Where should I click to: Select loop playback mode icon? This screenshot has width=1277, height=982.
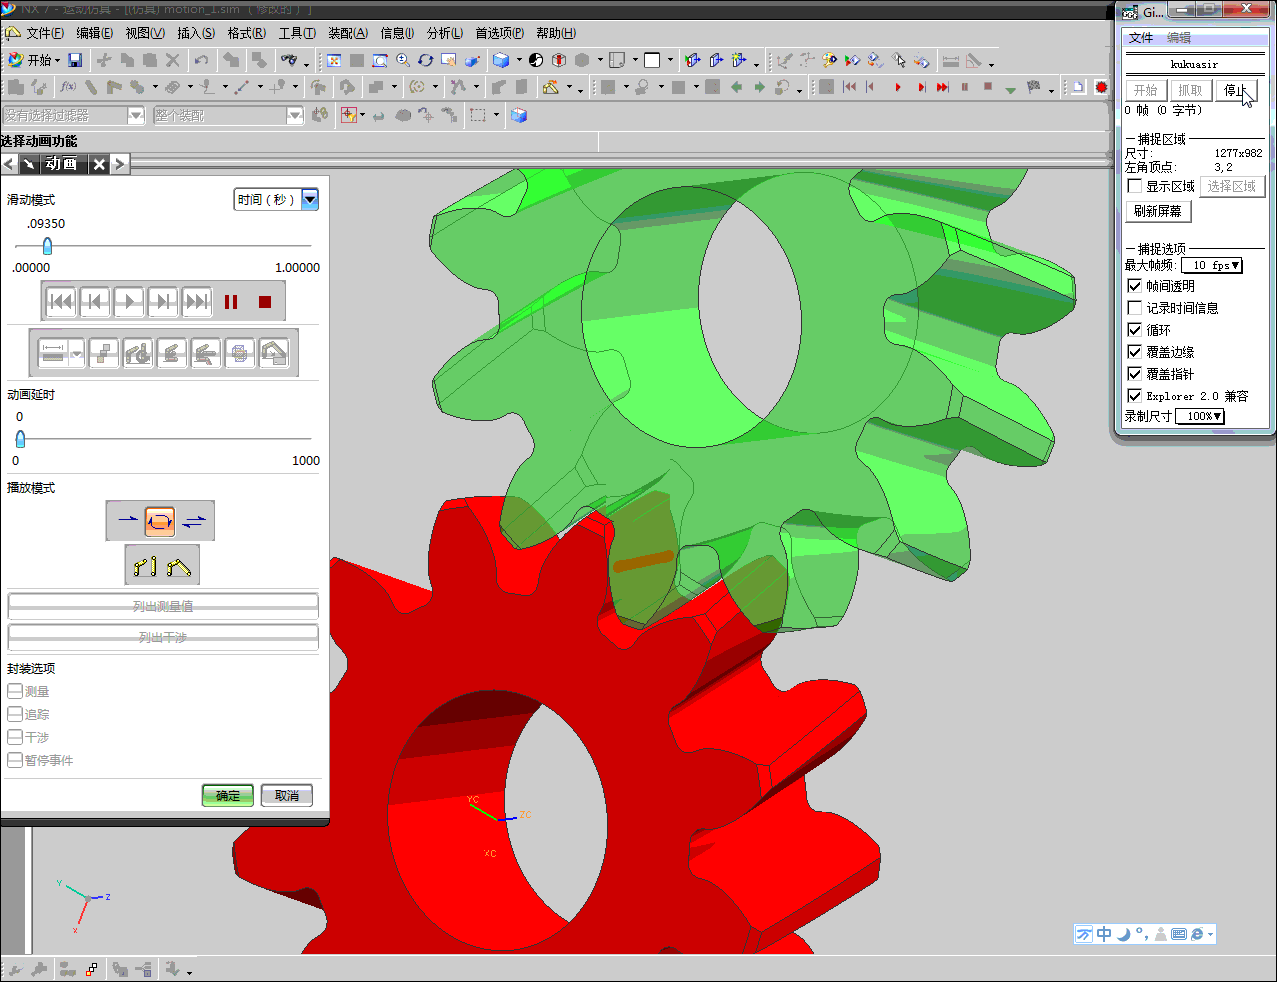[x=160, y=520]
